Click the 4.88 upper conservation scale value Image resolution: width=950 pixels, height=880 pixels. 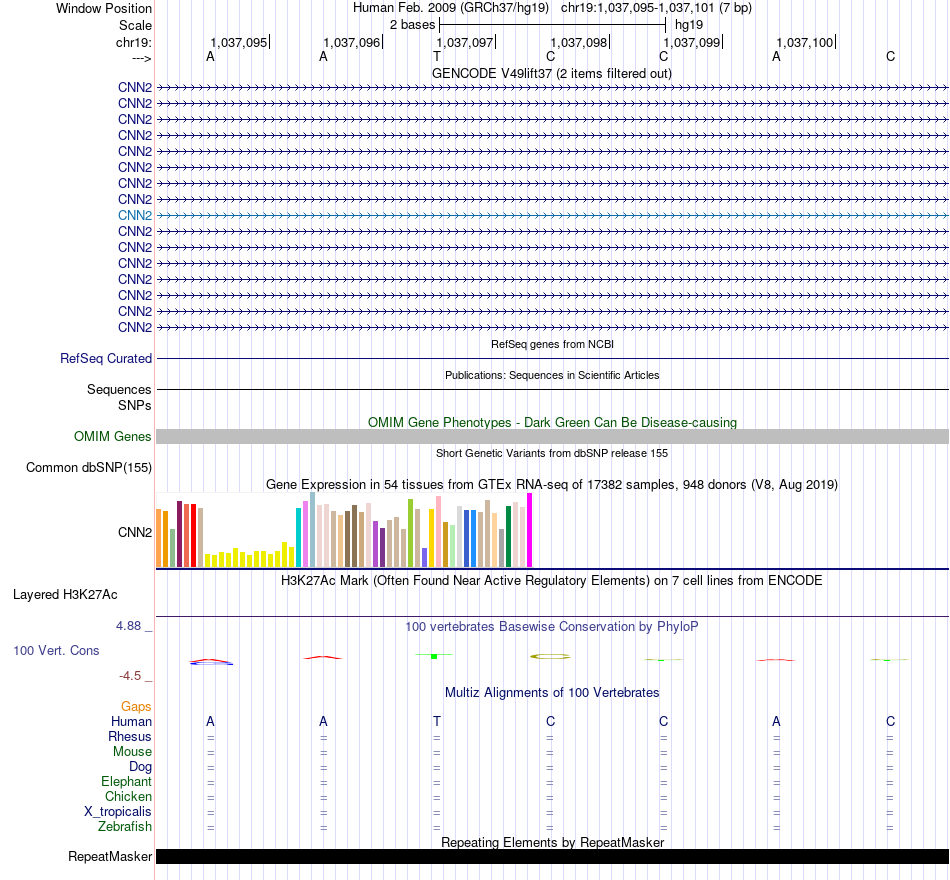[x=128, y=625]
